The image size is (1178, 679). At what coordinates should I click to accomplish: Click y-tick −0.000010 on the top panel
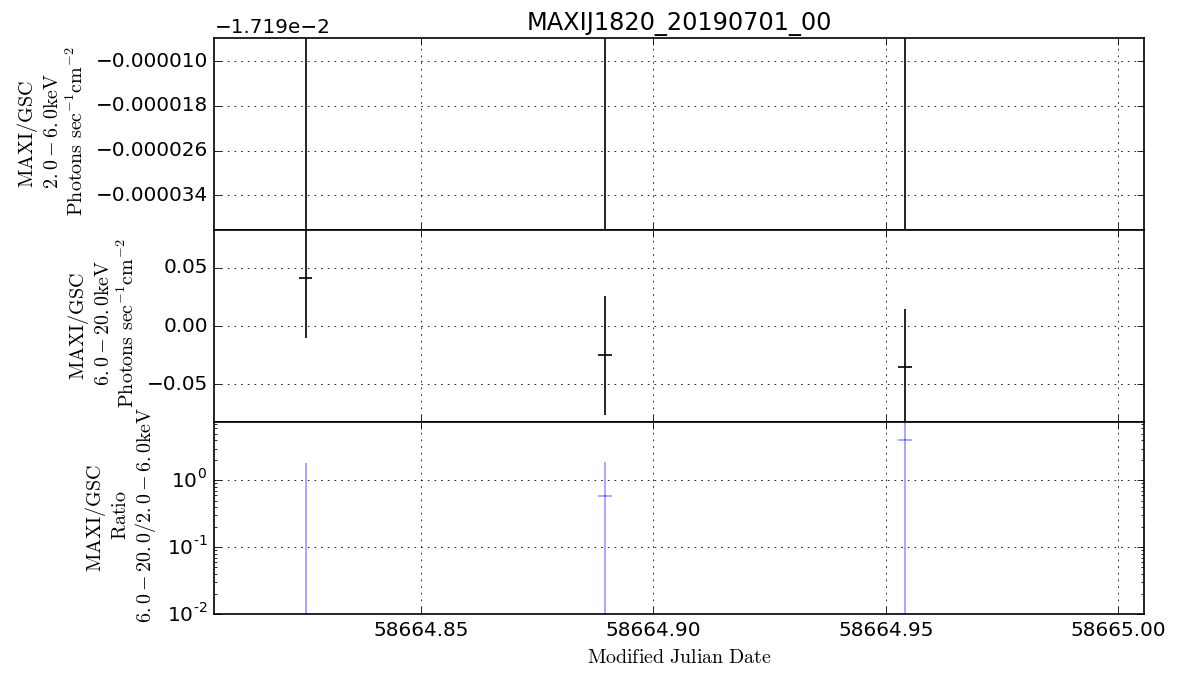click(x=152, y=61)
